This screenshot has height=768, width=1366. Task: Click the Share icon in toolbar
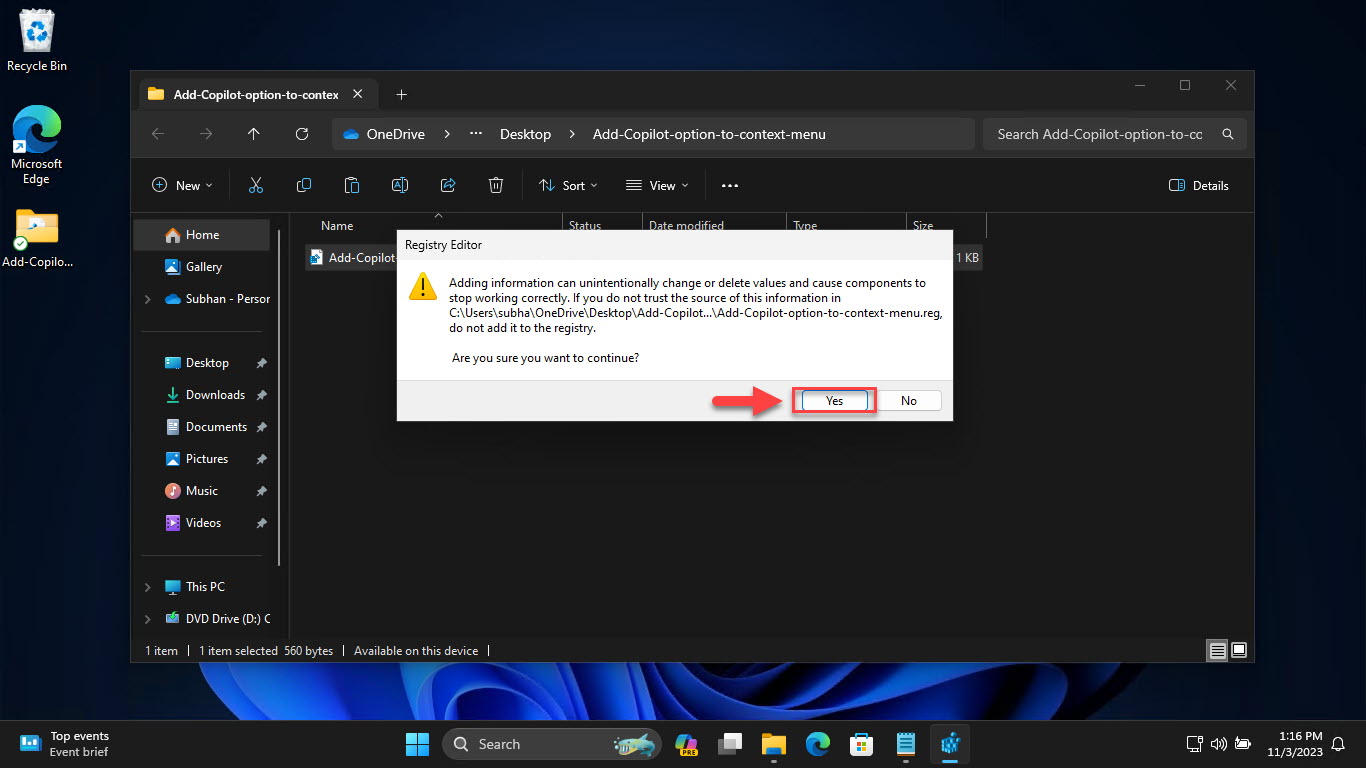point(448,185)
